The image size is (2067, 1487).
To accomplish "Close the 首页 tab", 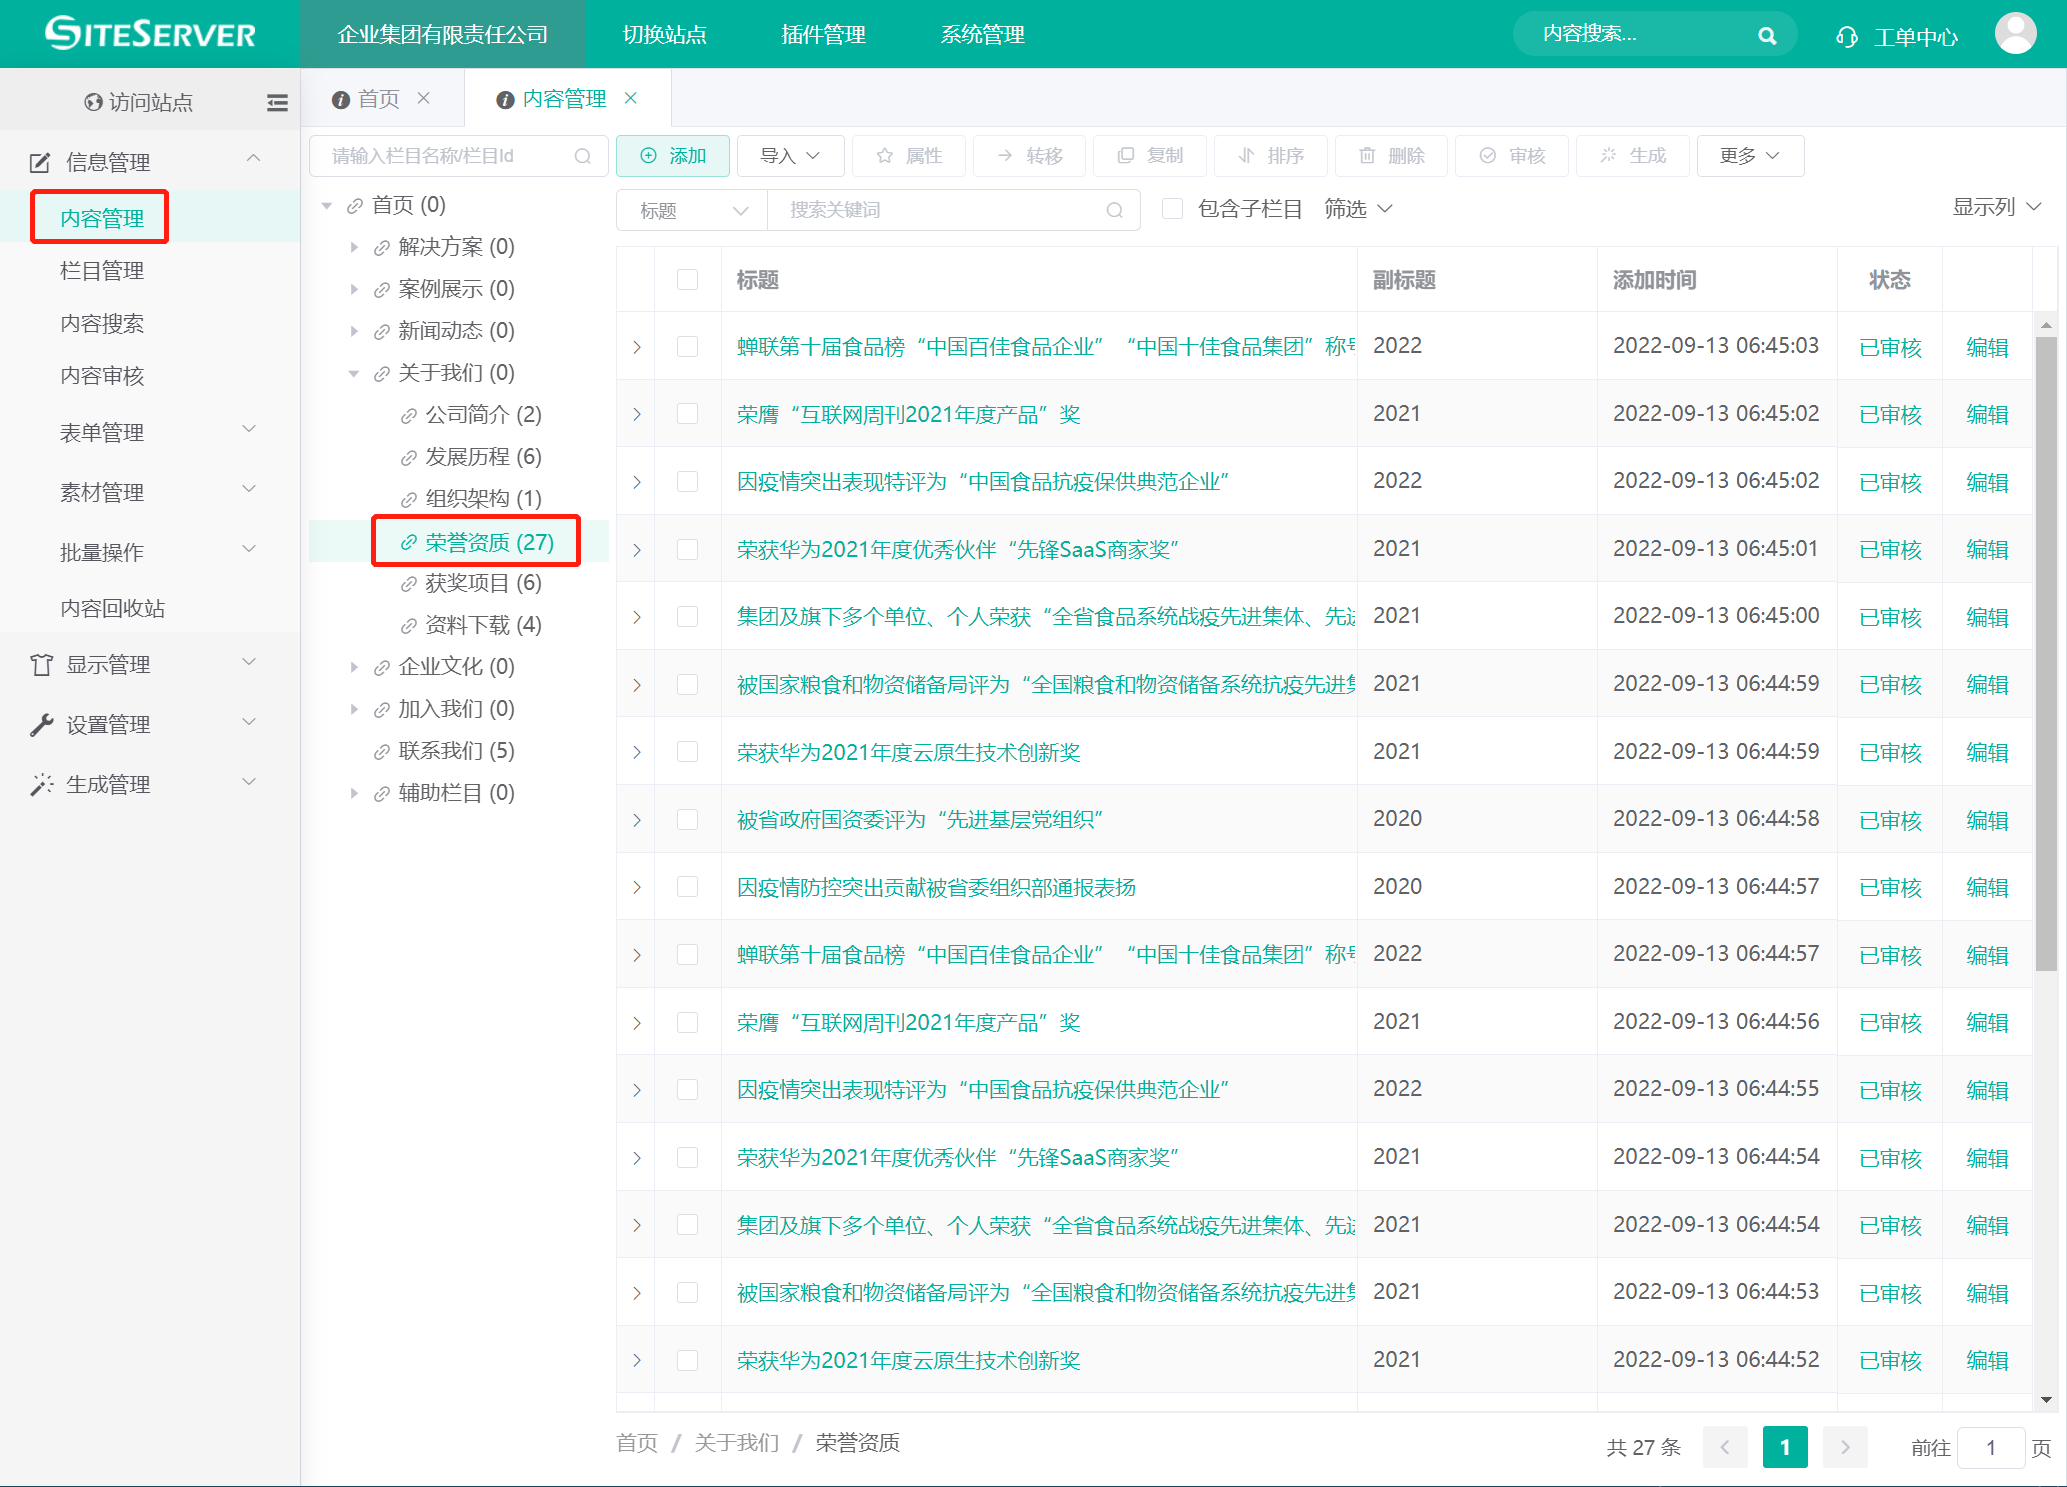I will tap(424, 98).
